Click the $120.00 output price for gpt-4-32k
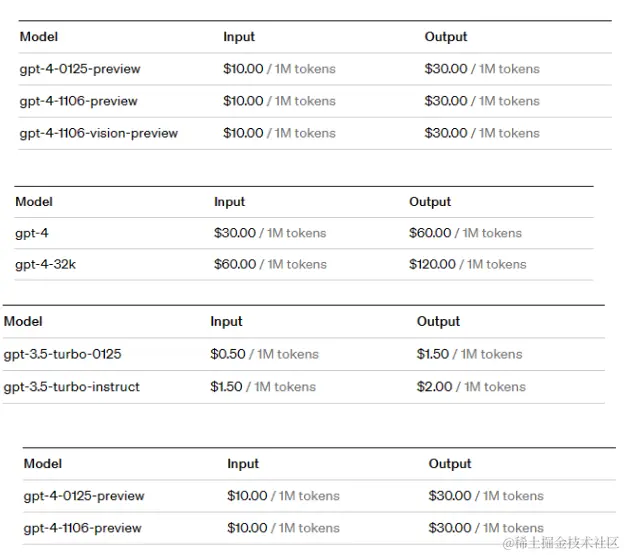Viewport: 624px width, 555px height. pyautogui.click(x=432, y=264)
